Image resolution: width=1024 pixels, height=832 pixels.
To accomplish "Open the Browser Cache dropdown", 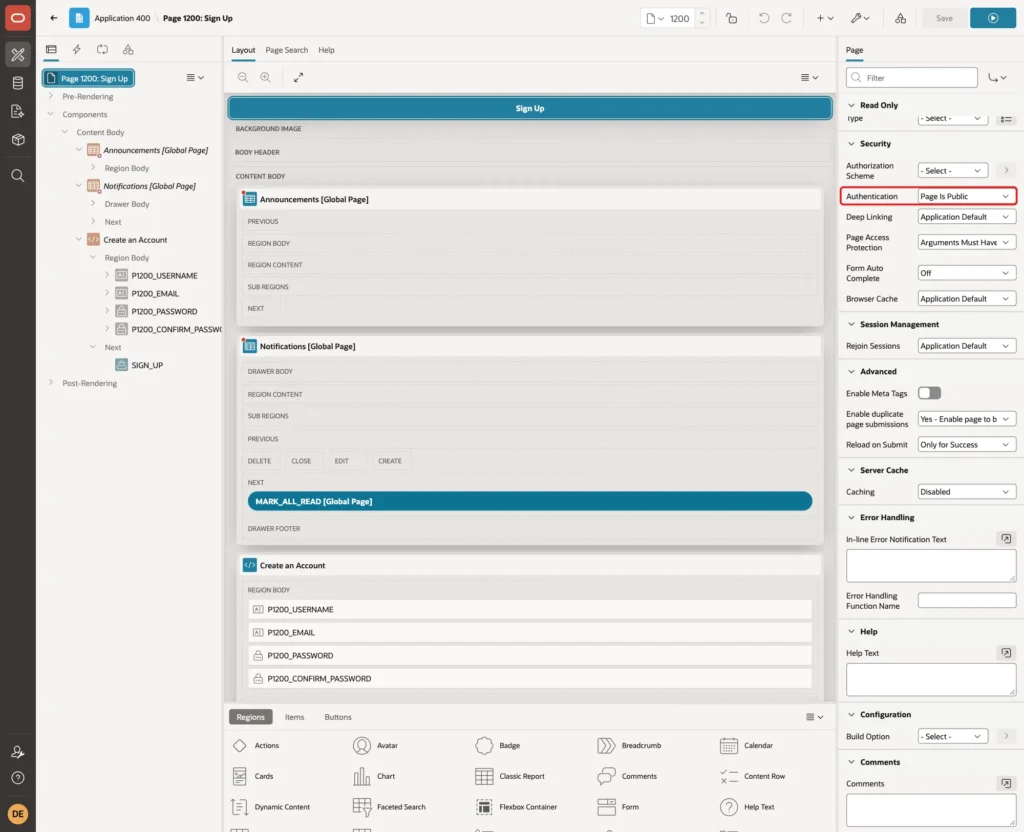I will pos(966,298).
